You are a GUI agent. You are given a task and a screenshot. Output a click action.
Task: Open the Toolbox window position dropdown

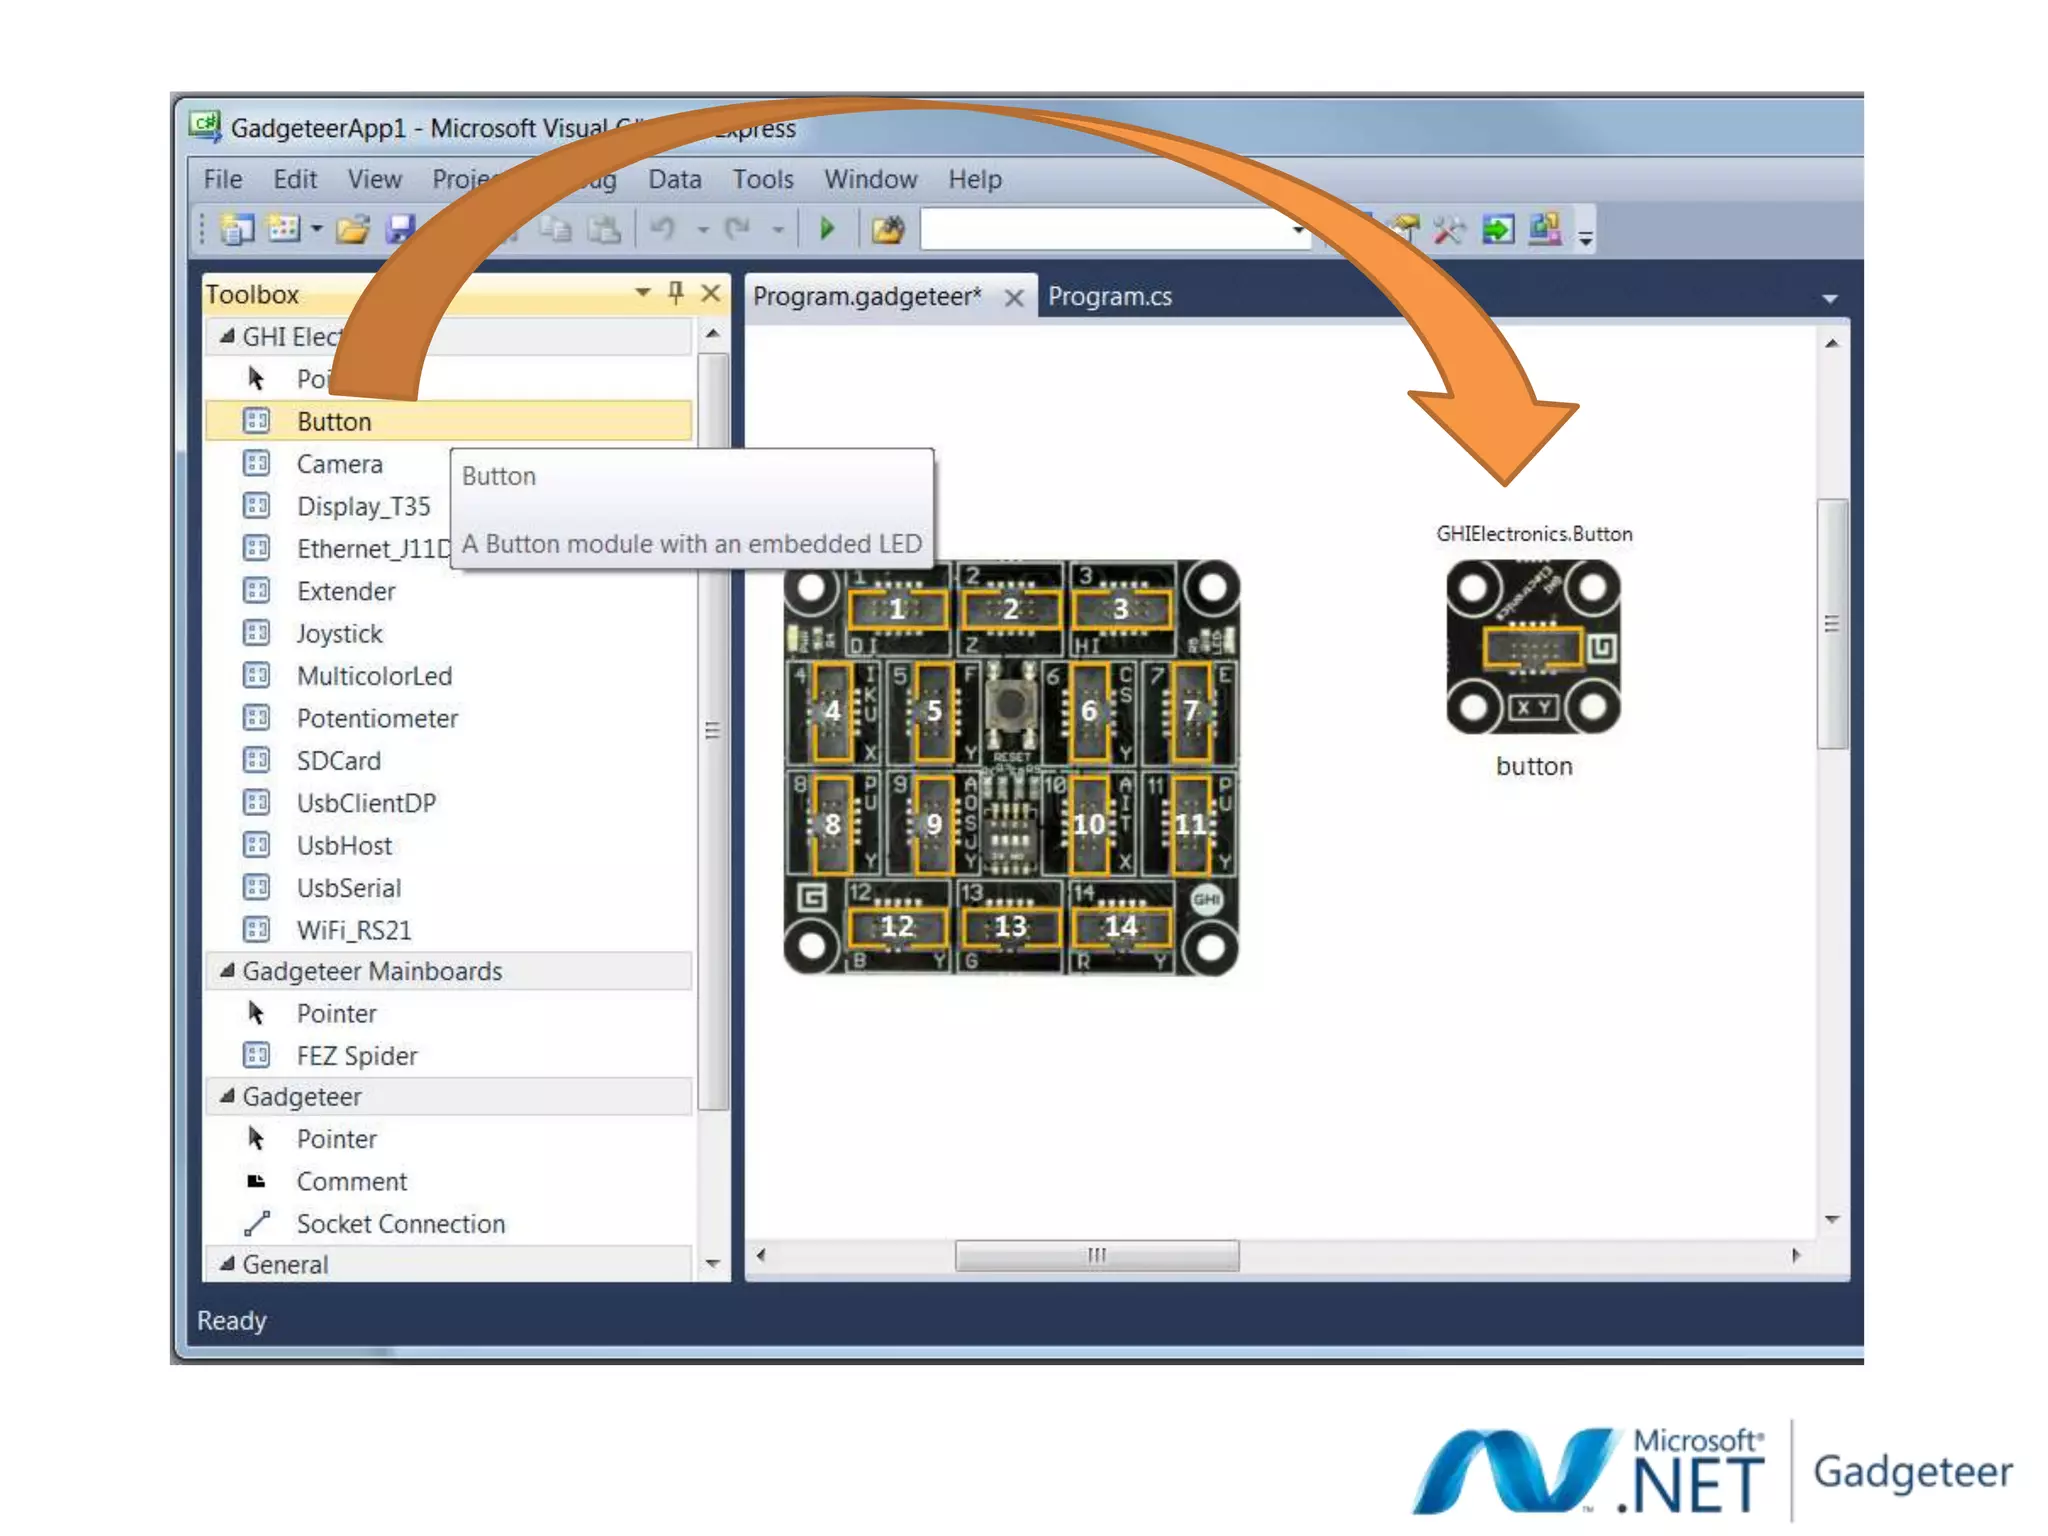click(x=643, y=293)
